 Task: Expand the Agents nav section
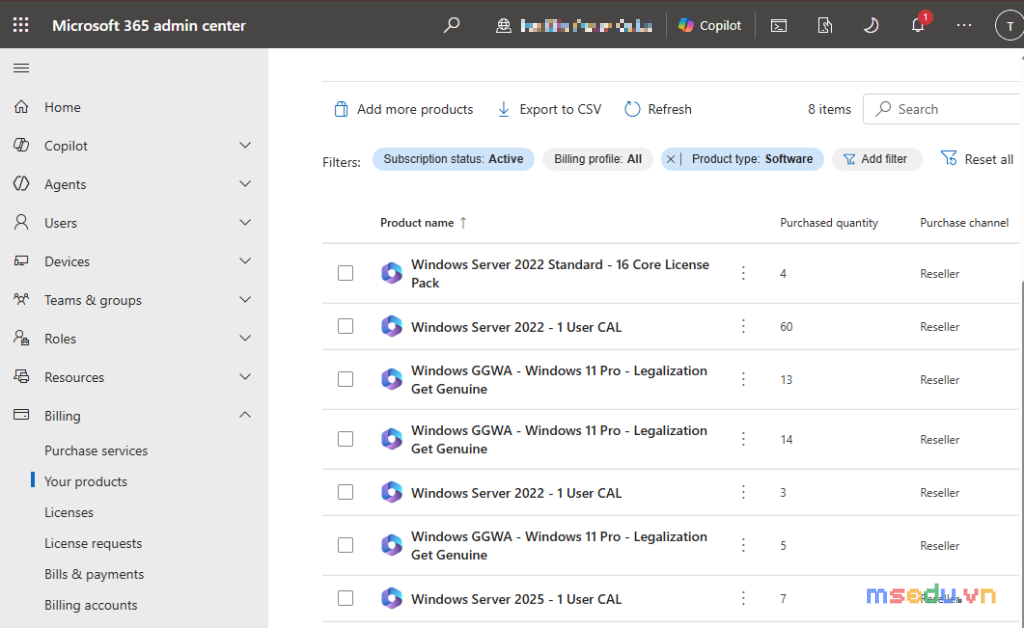click(x=245, y=184)
